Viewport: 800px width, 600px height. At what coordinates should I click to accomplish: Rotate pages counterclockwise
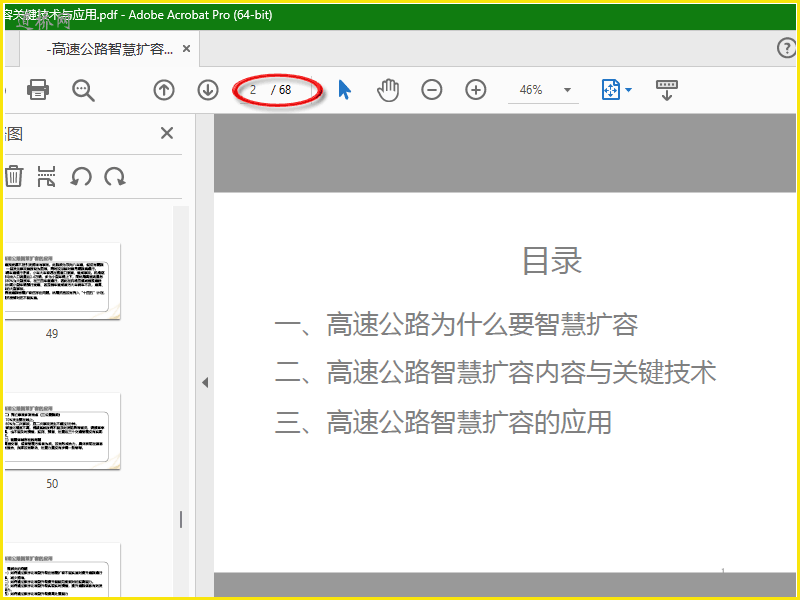[81, 177]
